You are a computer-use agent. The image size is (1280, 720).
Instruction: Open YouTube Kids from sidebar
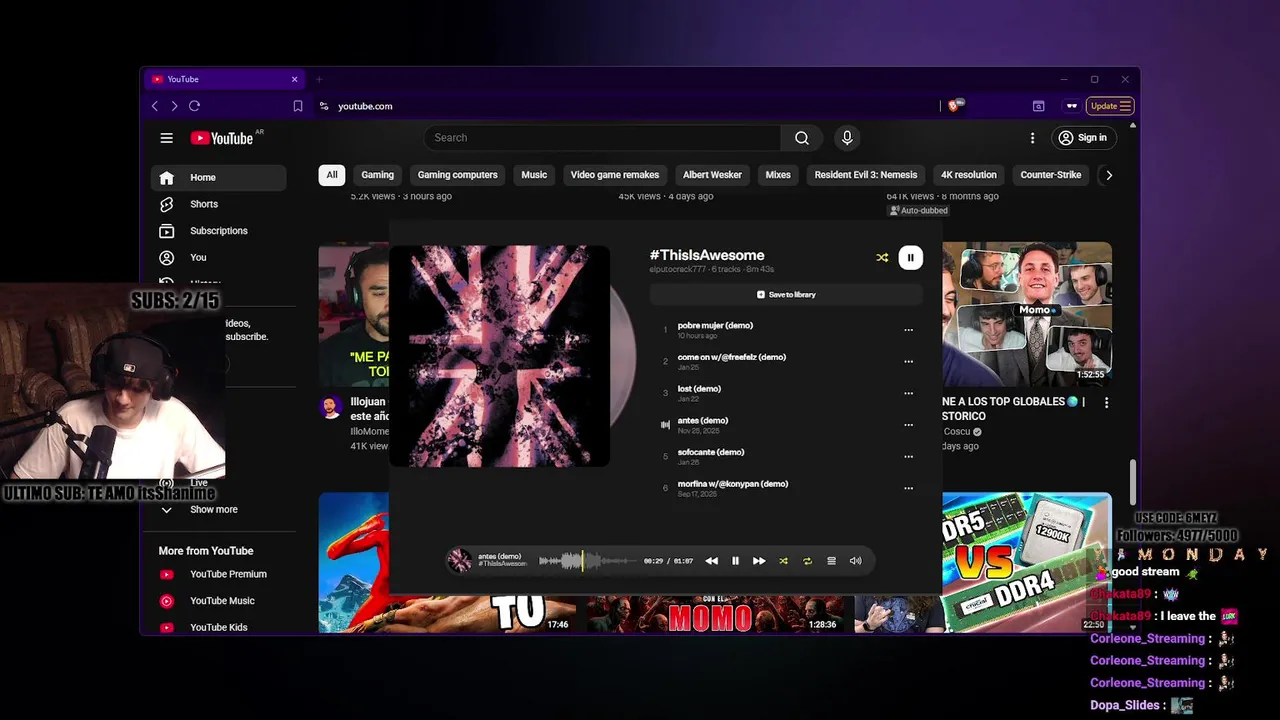coord(218,627)
